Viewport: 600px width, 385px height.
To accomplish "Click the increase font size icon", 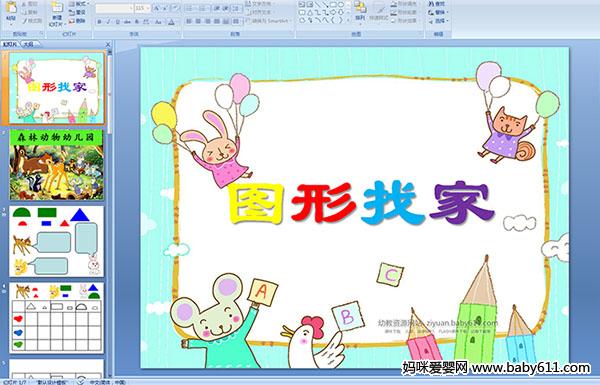I will click(157, 8).
